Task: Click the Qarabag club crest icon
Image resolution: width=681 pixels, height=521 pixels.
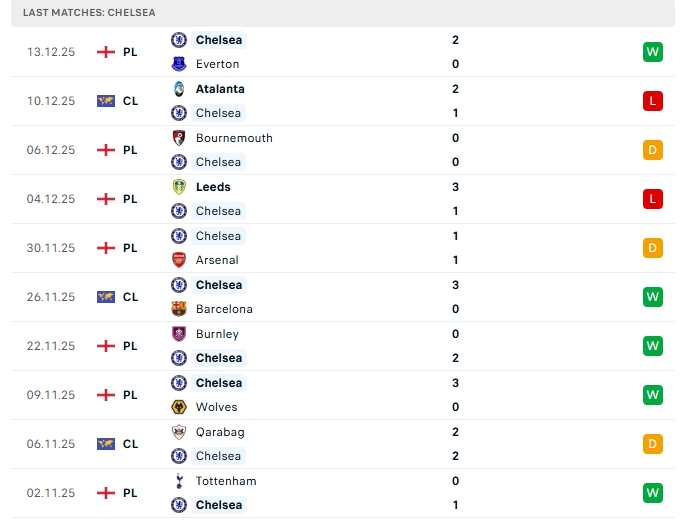Action: tap(179, 432)
